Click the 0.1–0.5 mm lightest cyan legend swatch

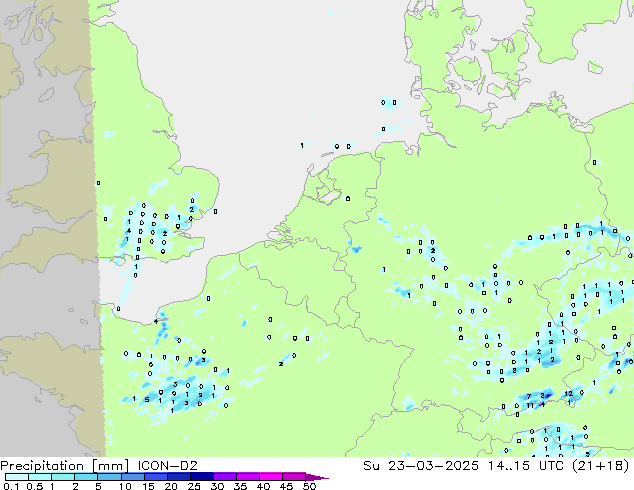point(17,477)
